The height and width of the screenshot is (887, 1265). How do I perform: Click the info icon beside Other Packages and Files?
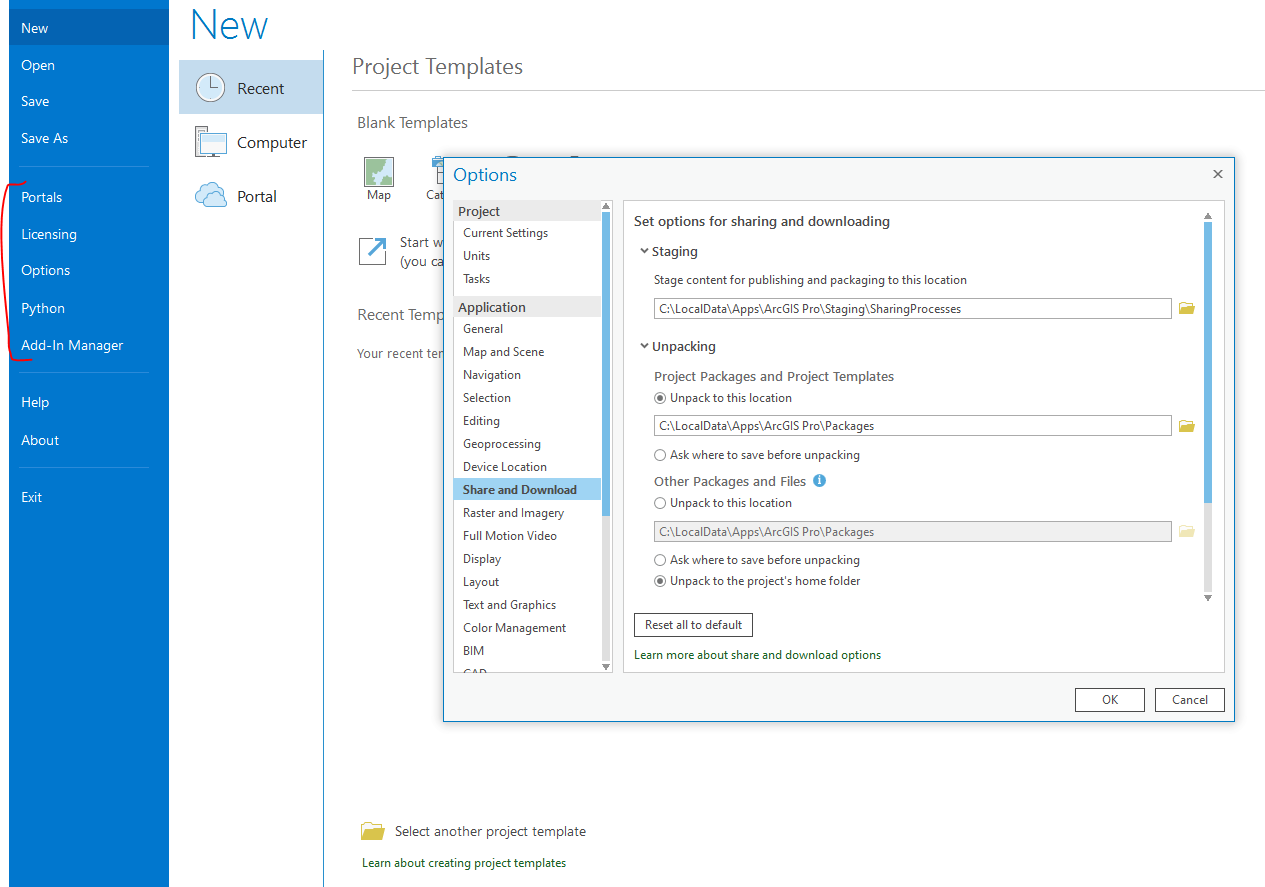pyautogui.click(x=819, y=481)
